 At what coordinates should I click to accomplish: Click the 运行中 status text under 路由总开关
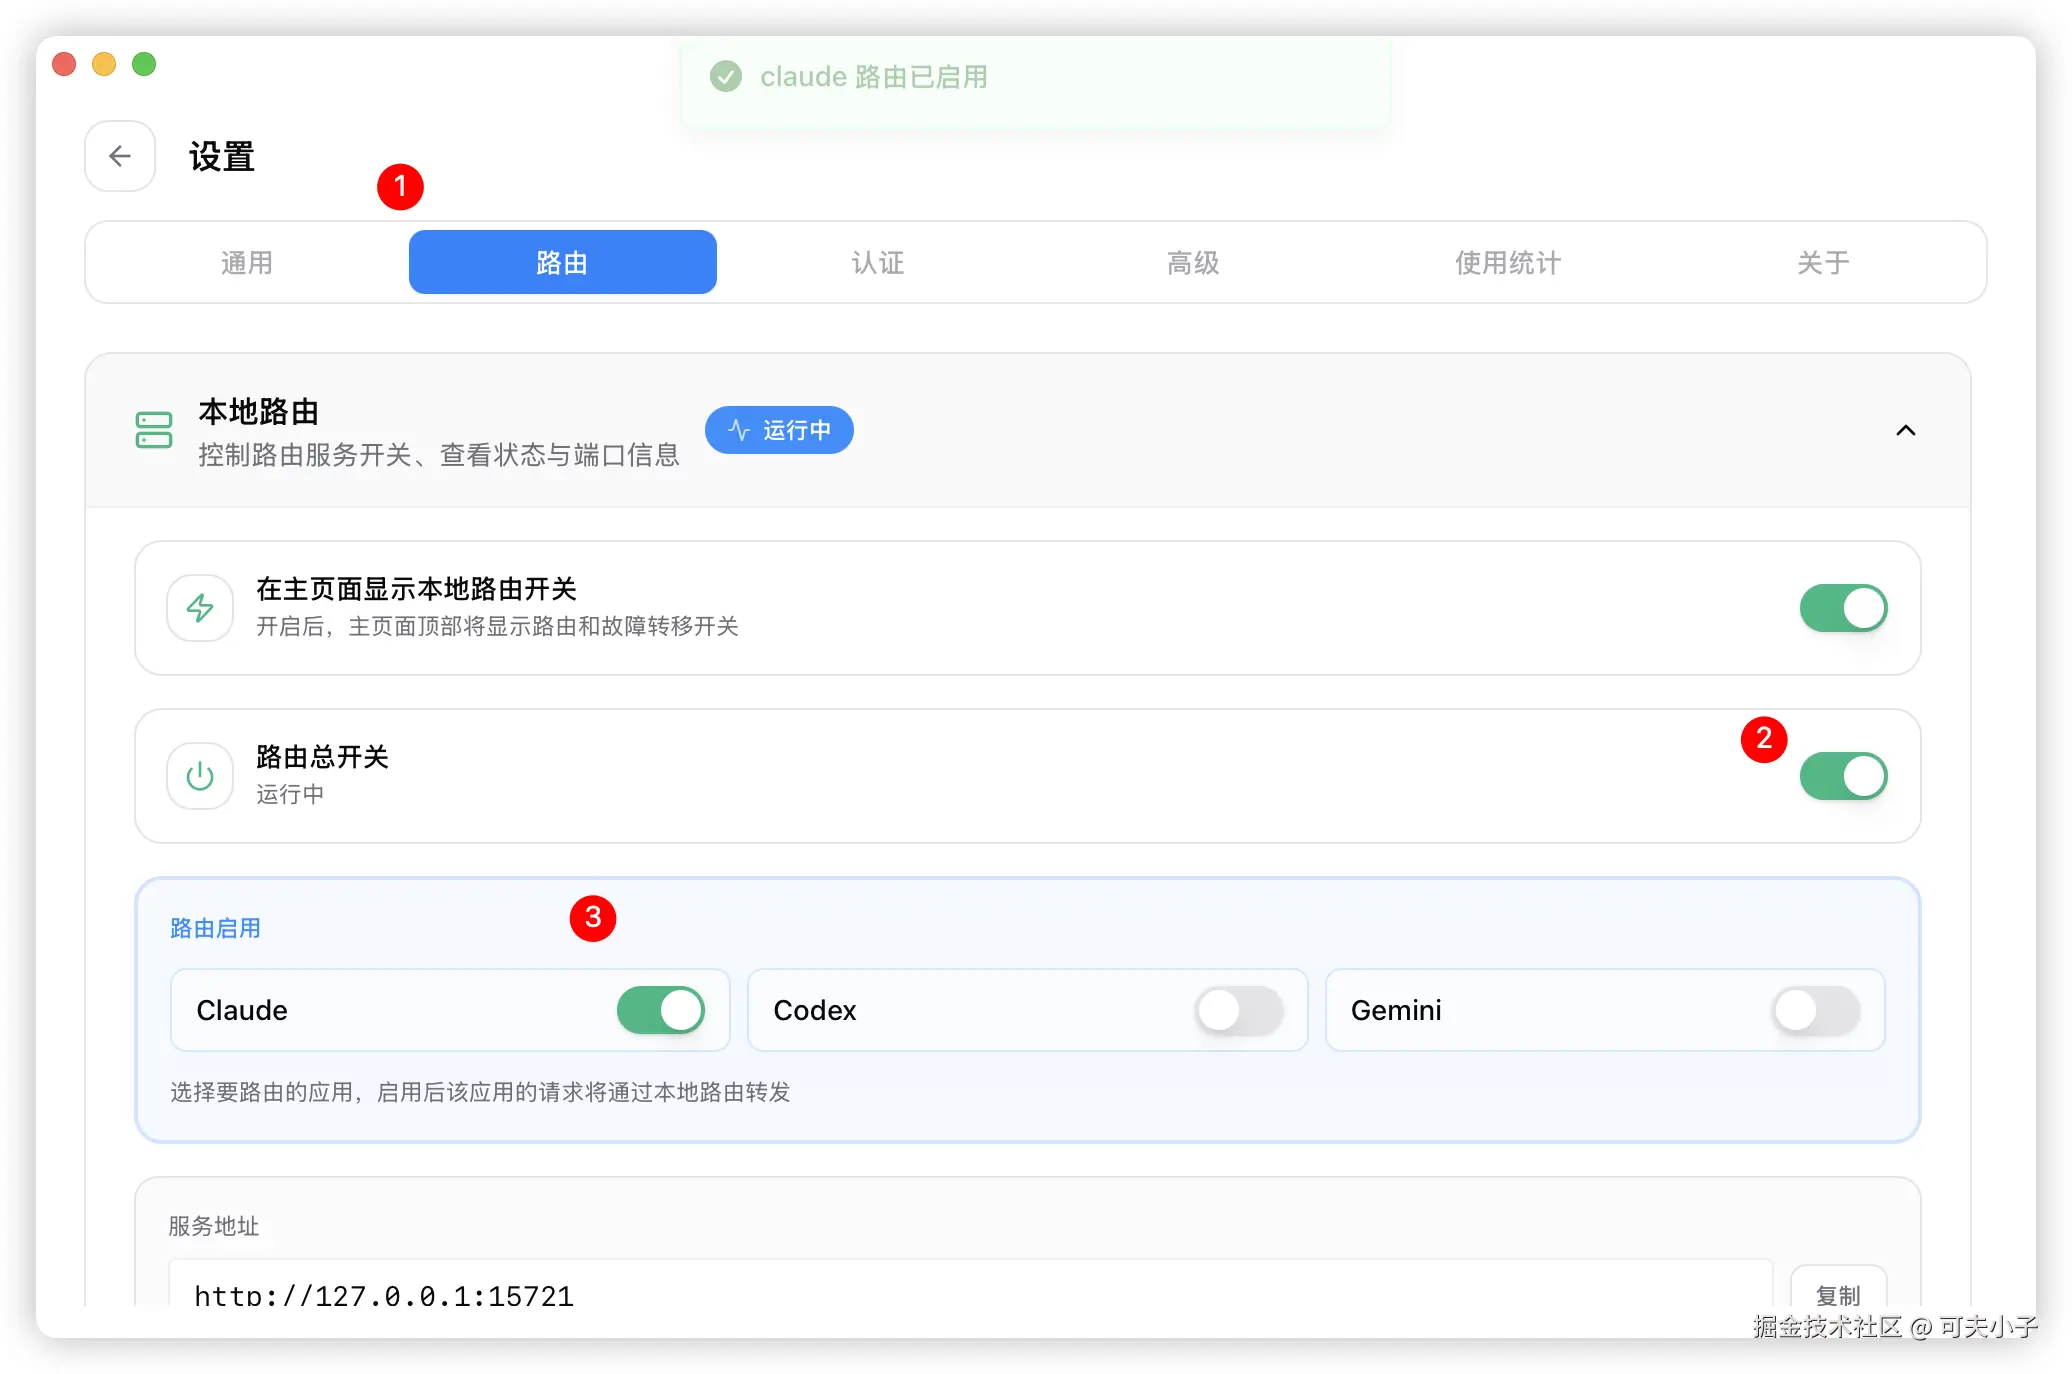click(290, 794)
